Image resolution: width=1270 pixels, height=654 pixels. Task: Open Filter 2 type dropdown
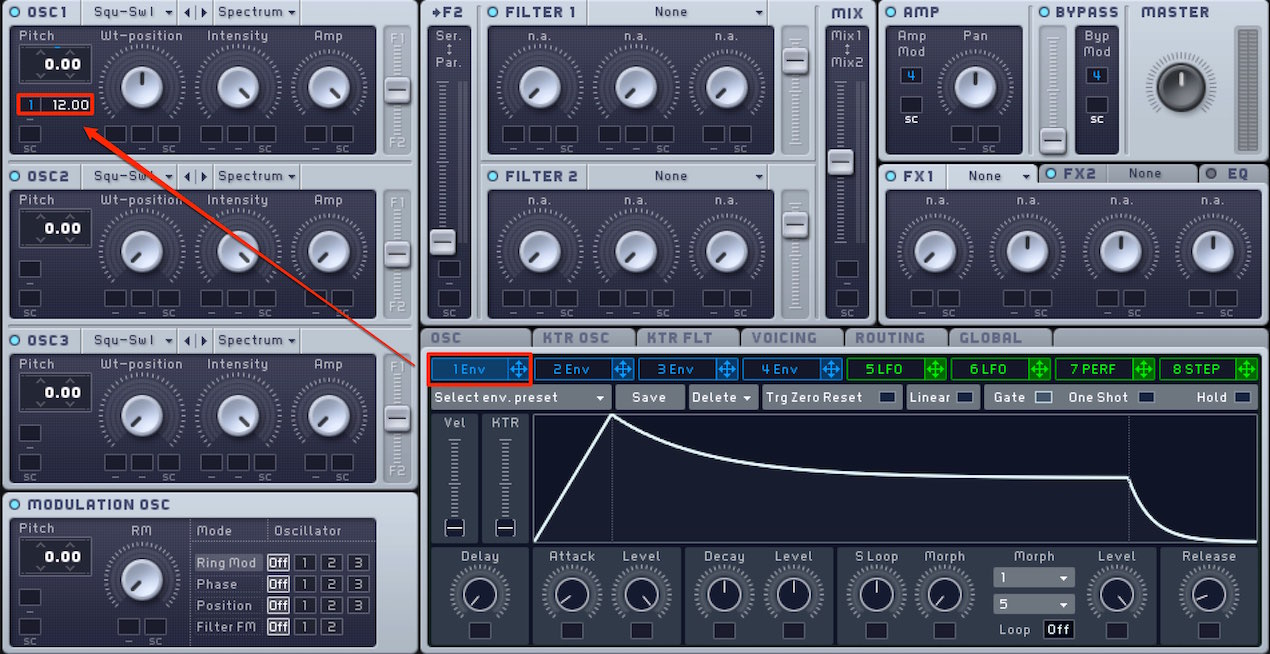tap(678, 176)
